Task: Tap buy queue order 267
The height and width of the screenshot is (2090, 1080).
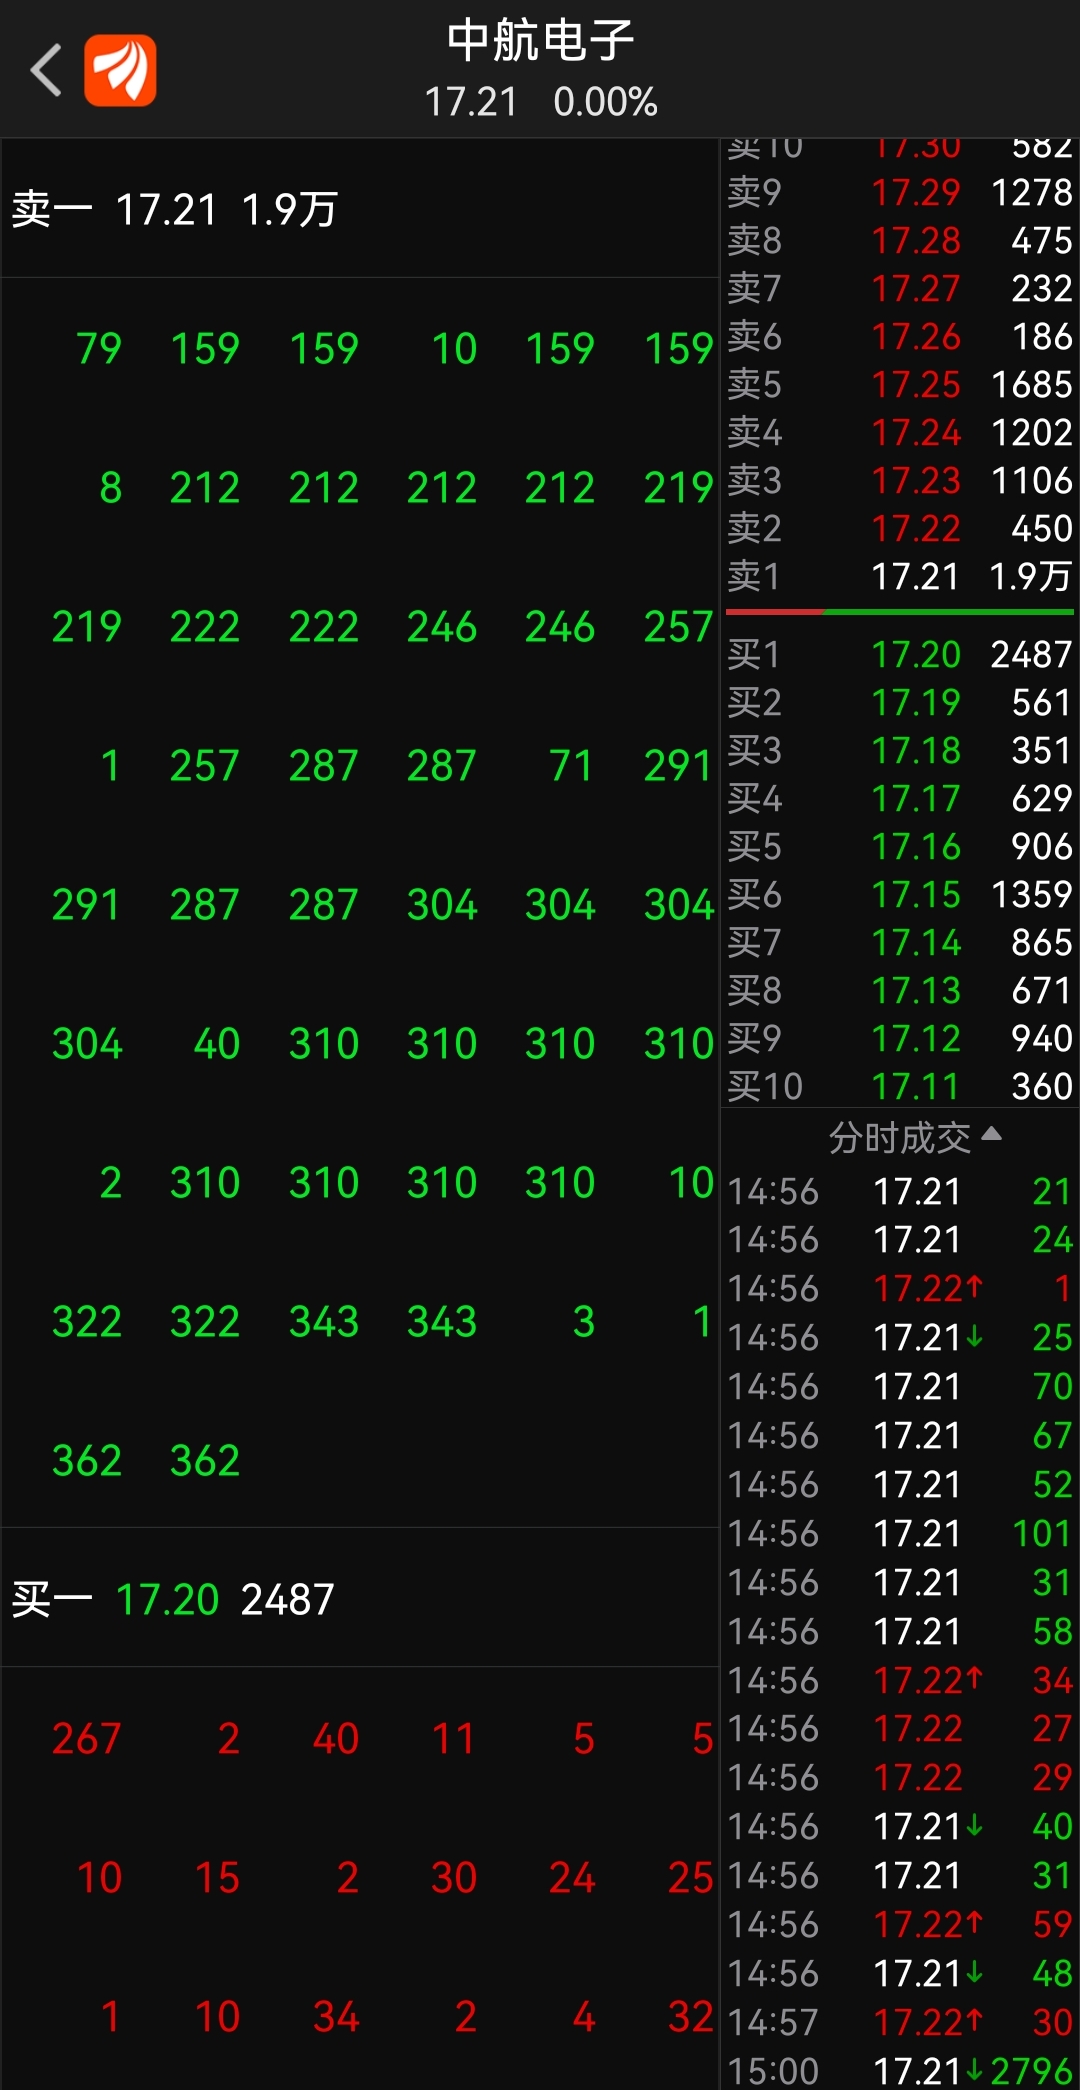Action: pos(87,1739)
